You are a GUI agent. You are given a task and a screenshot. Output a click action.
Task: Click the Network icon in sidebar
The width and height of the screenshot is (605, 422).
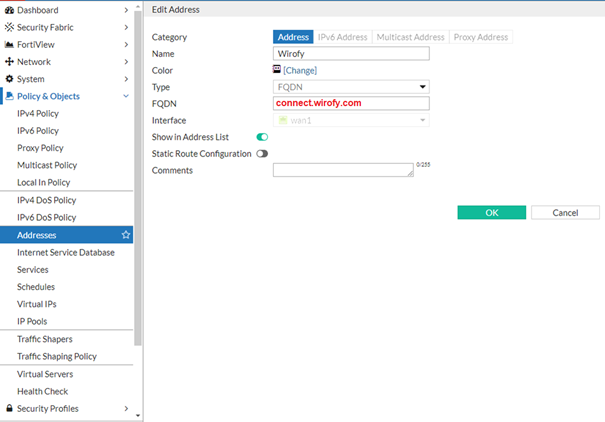pyautogui.click(x=9, y=62)
